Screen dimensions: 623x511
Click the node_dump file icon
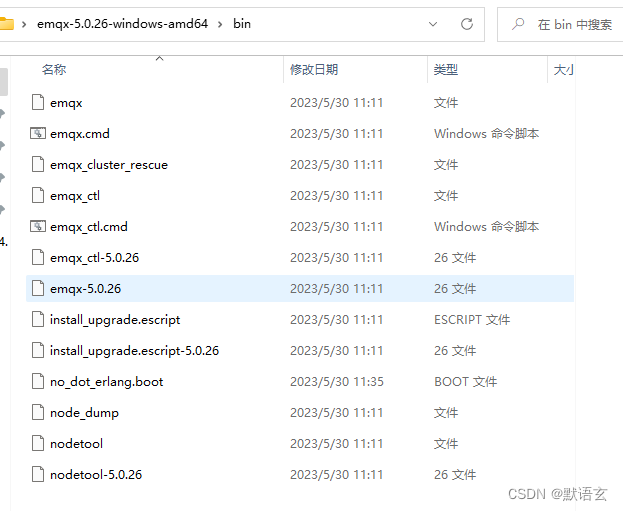38,412
